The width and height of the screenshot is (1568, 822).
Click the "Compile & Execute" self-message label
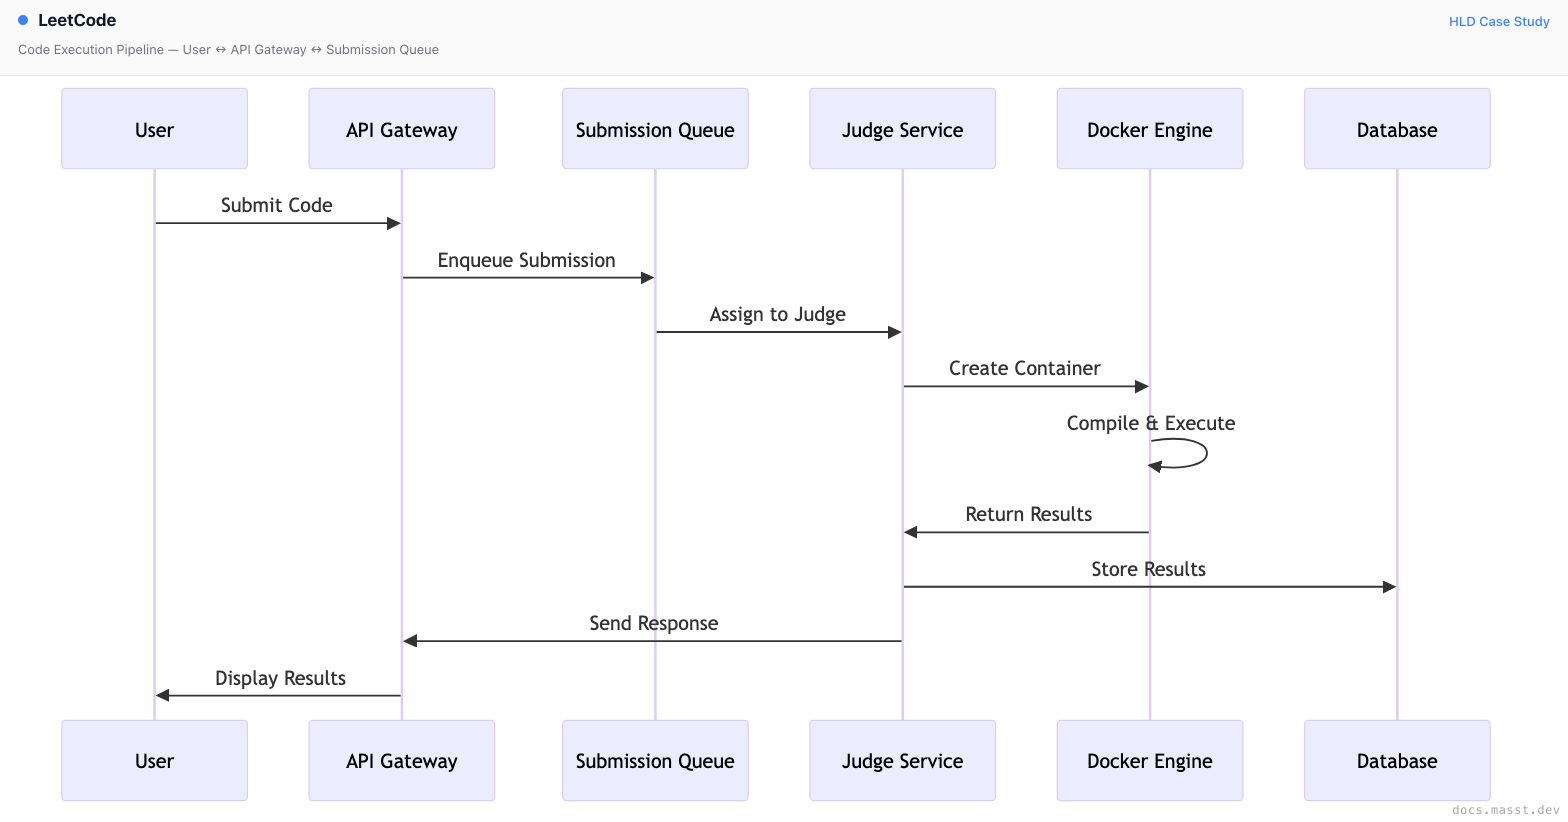tap(1151, 423)
